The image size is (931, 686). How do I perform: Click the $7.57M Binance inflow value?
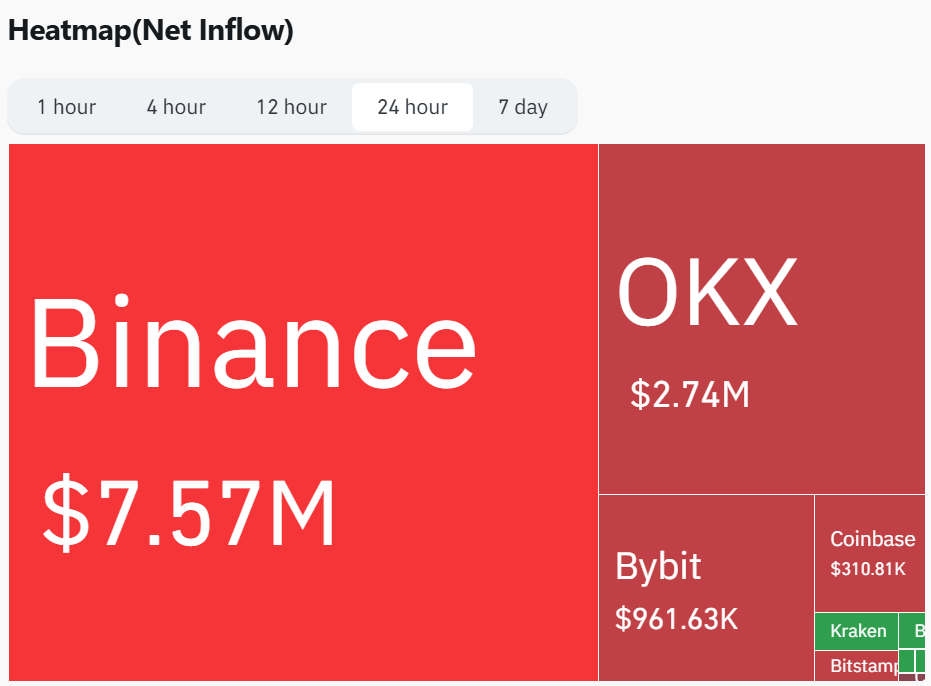pos(189,513)
